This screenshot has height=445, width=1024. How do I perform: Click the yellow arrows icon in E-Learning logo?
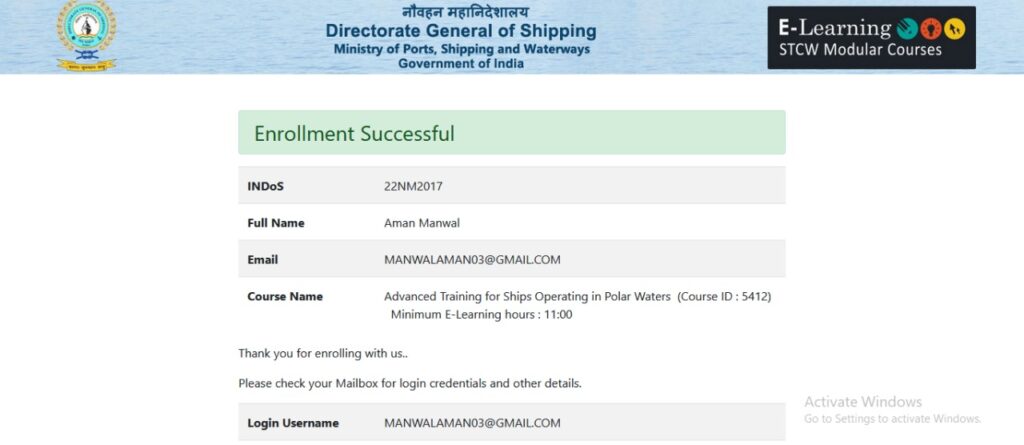pyautogui.click(x=955, y=29)
